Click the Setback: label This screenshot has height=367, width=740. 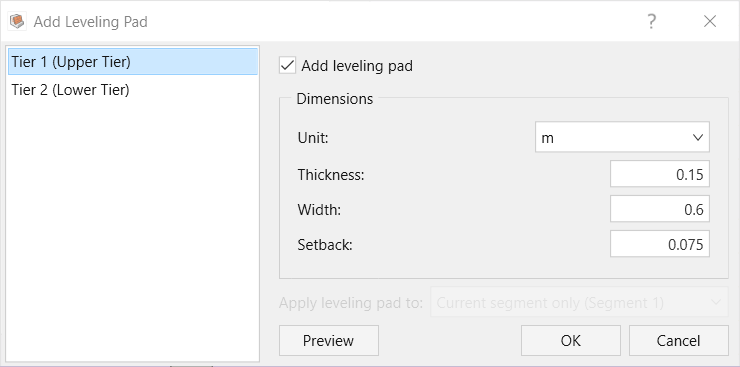(x=325, y=244)
